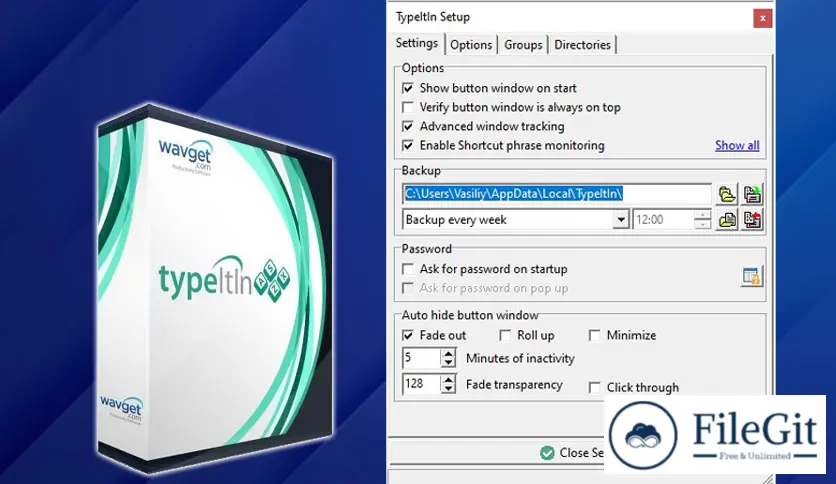Check the Click through option

coord(594,388)
